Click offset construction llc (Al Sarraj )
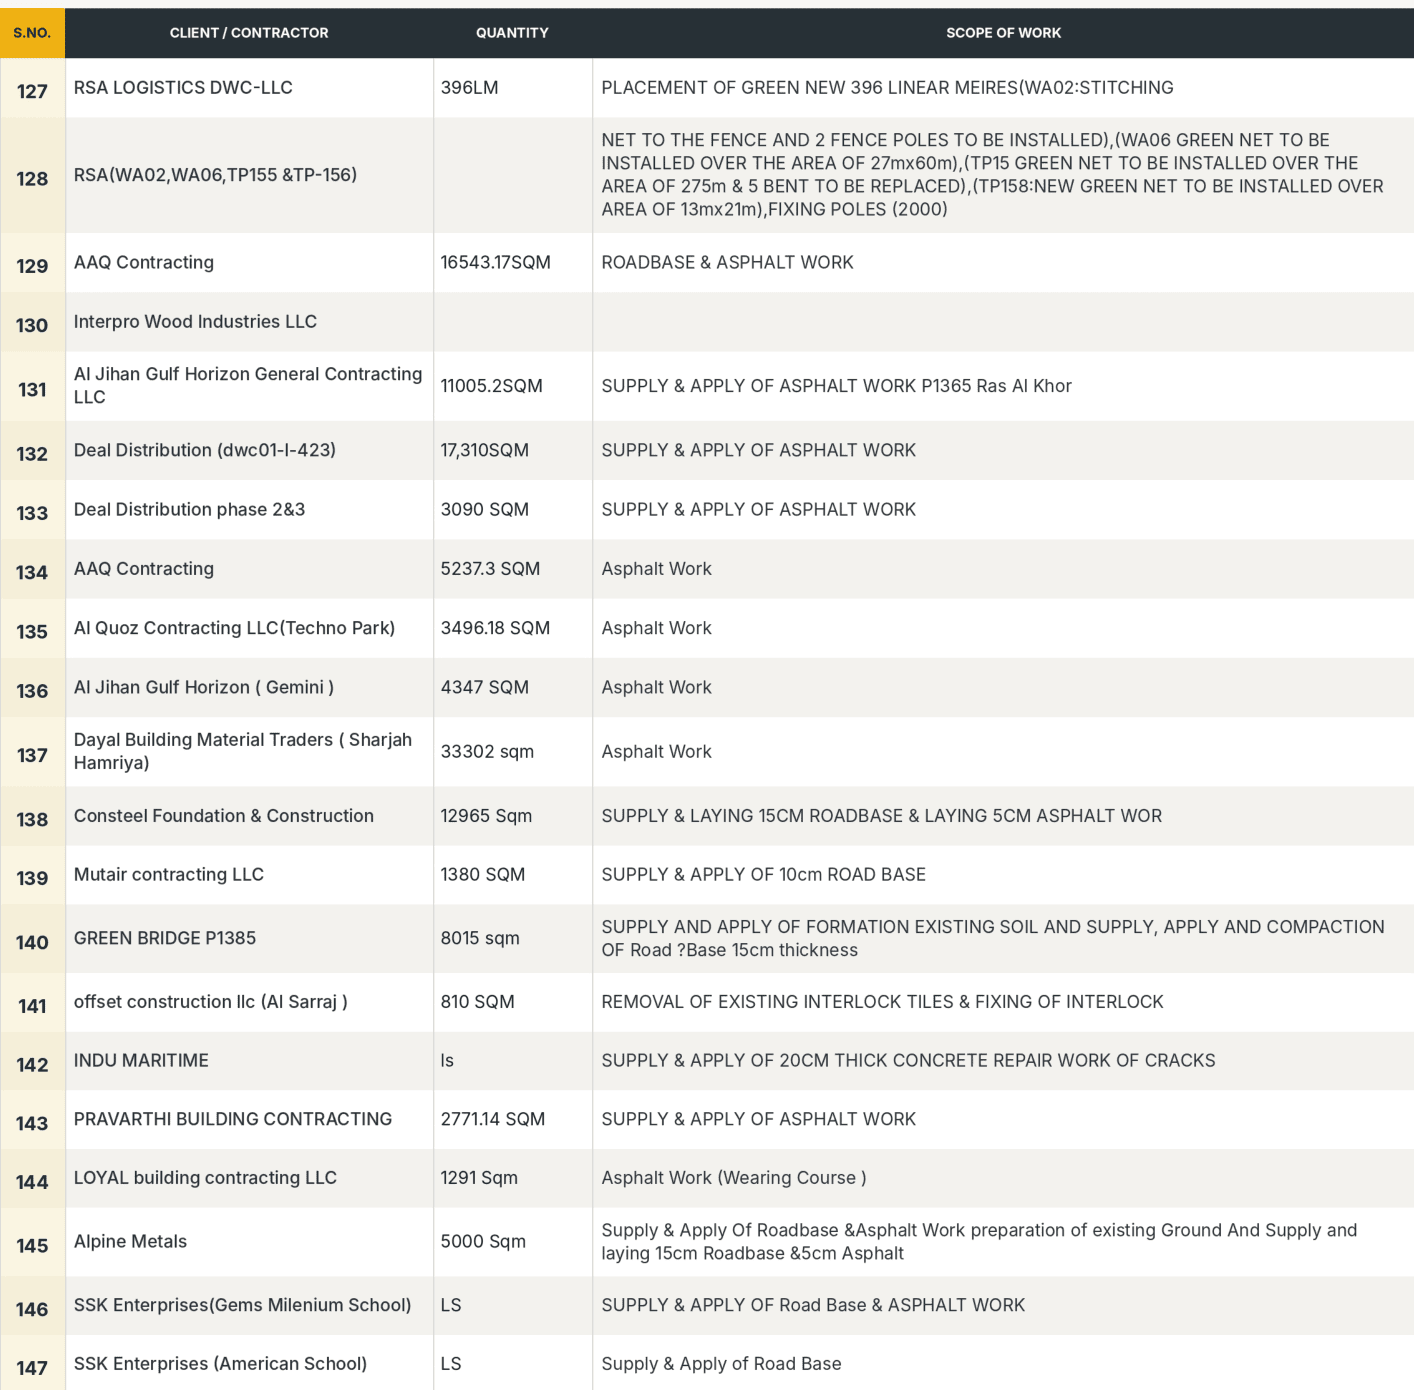Image resolution: width=1414 pixels, height=1390 pixels. pos(211,1002)
